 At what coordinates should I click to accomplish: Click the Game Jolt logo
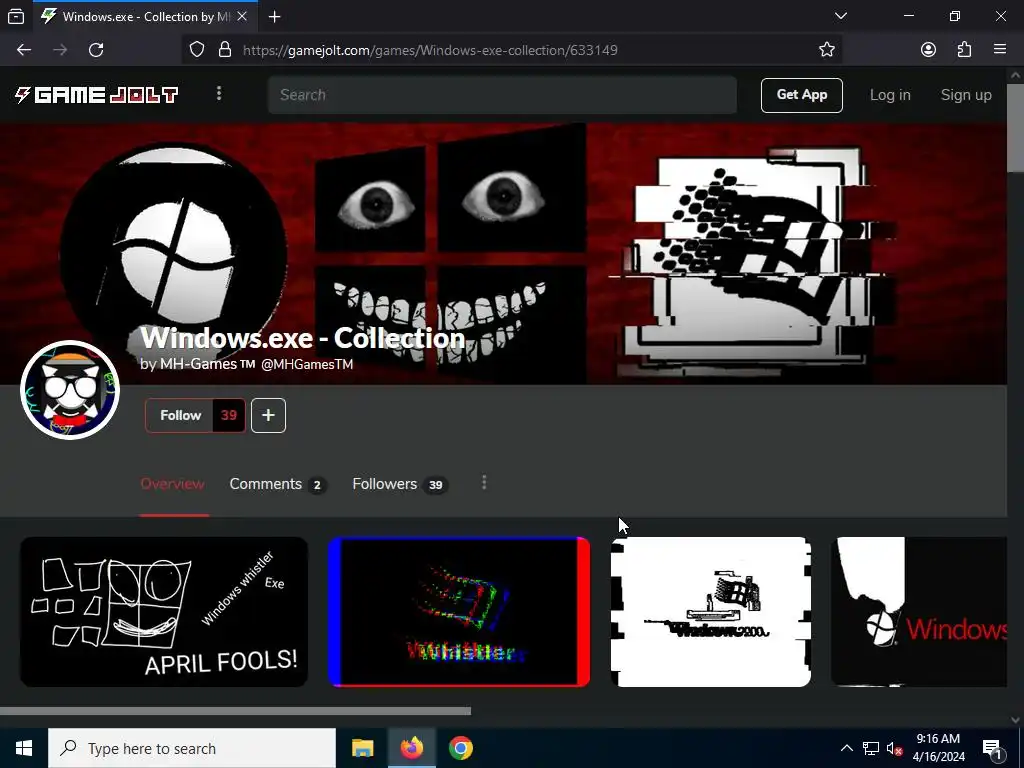click(x=97, y=95)
